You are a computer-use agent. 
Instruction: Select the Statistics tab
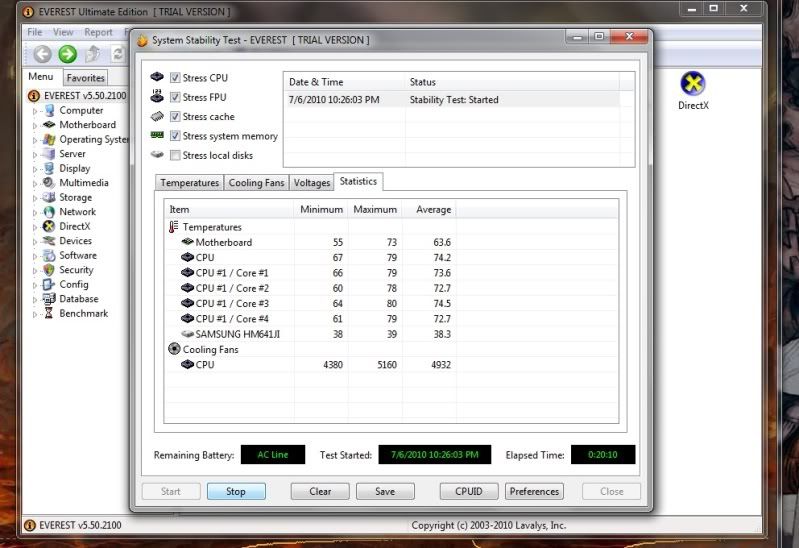(358, 181)
